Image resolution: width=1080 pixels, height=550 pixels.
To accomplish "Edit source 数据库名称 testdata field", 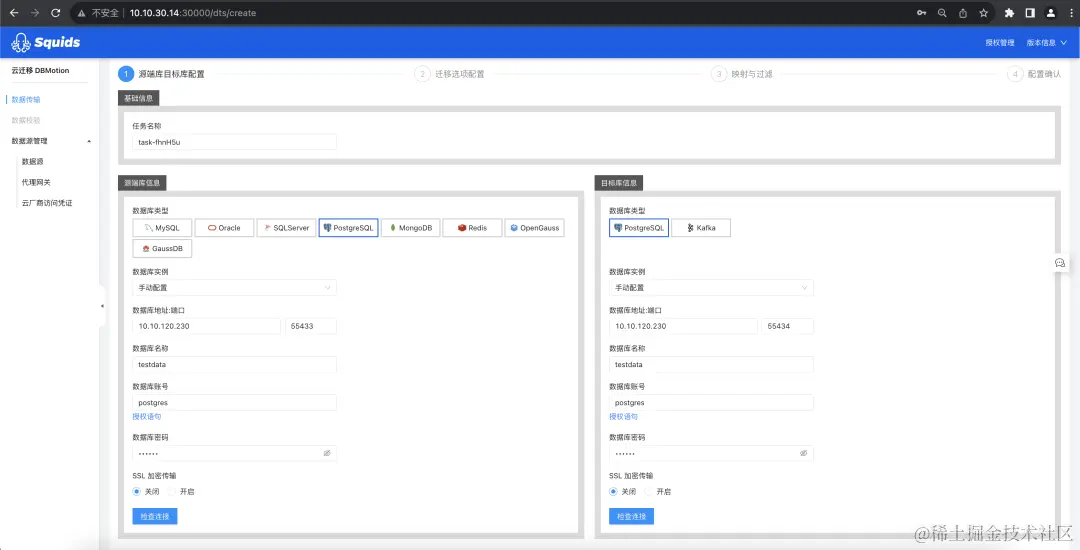I will (234, 365).
